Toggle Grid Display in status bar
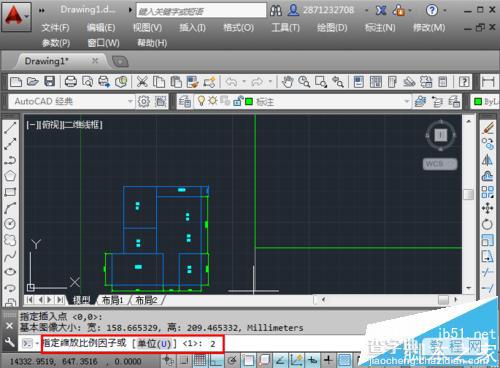Viewport: 500px width, 368px height. coord(200,360)
